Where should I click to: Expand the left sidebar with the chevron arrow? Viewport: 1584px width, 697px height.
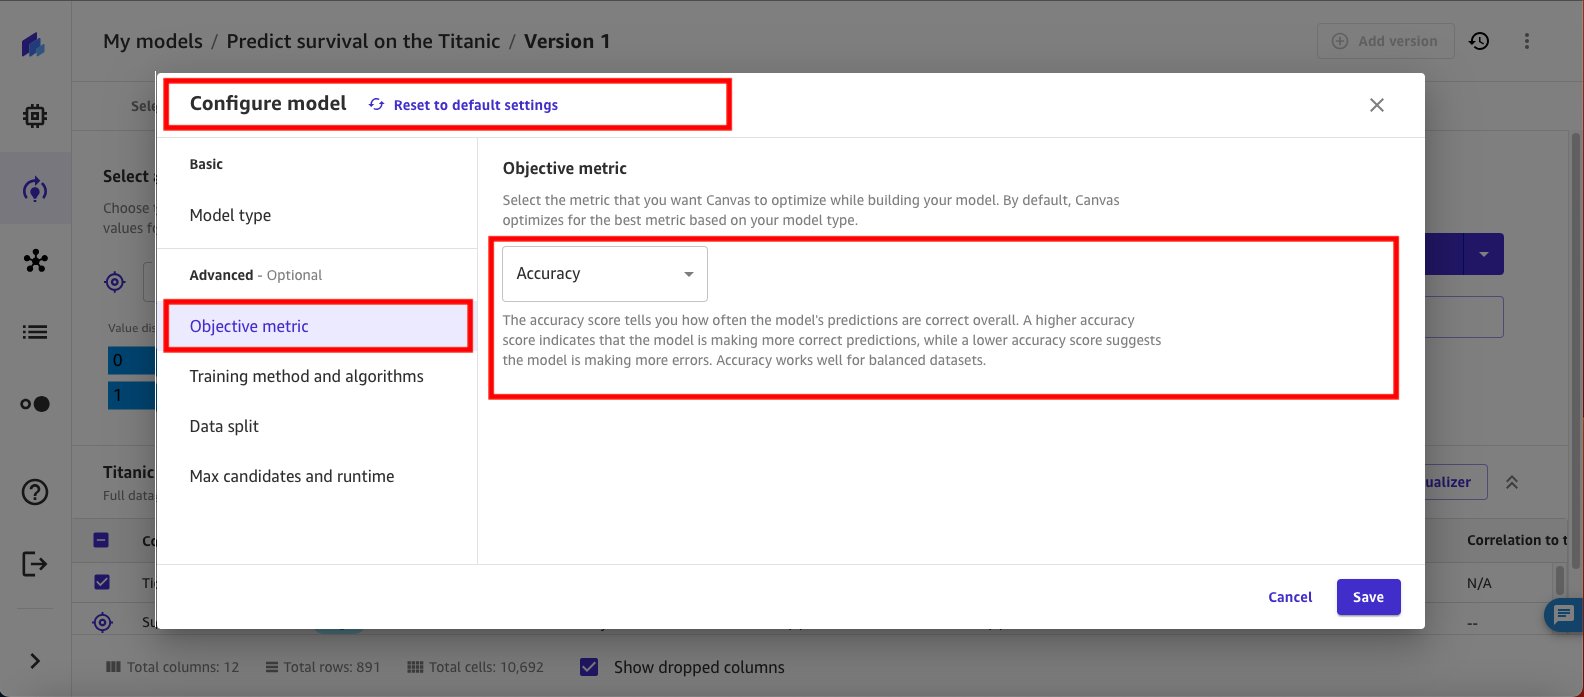tap(35, 661)
